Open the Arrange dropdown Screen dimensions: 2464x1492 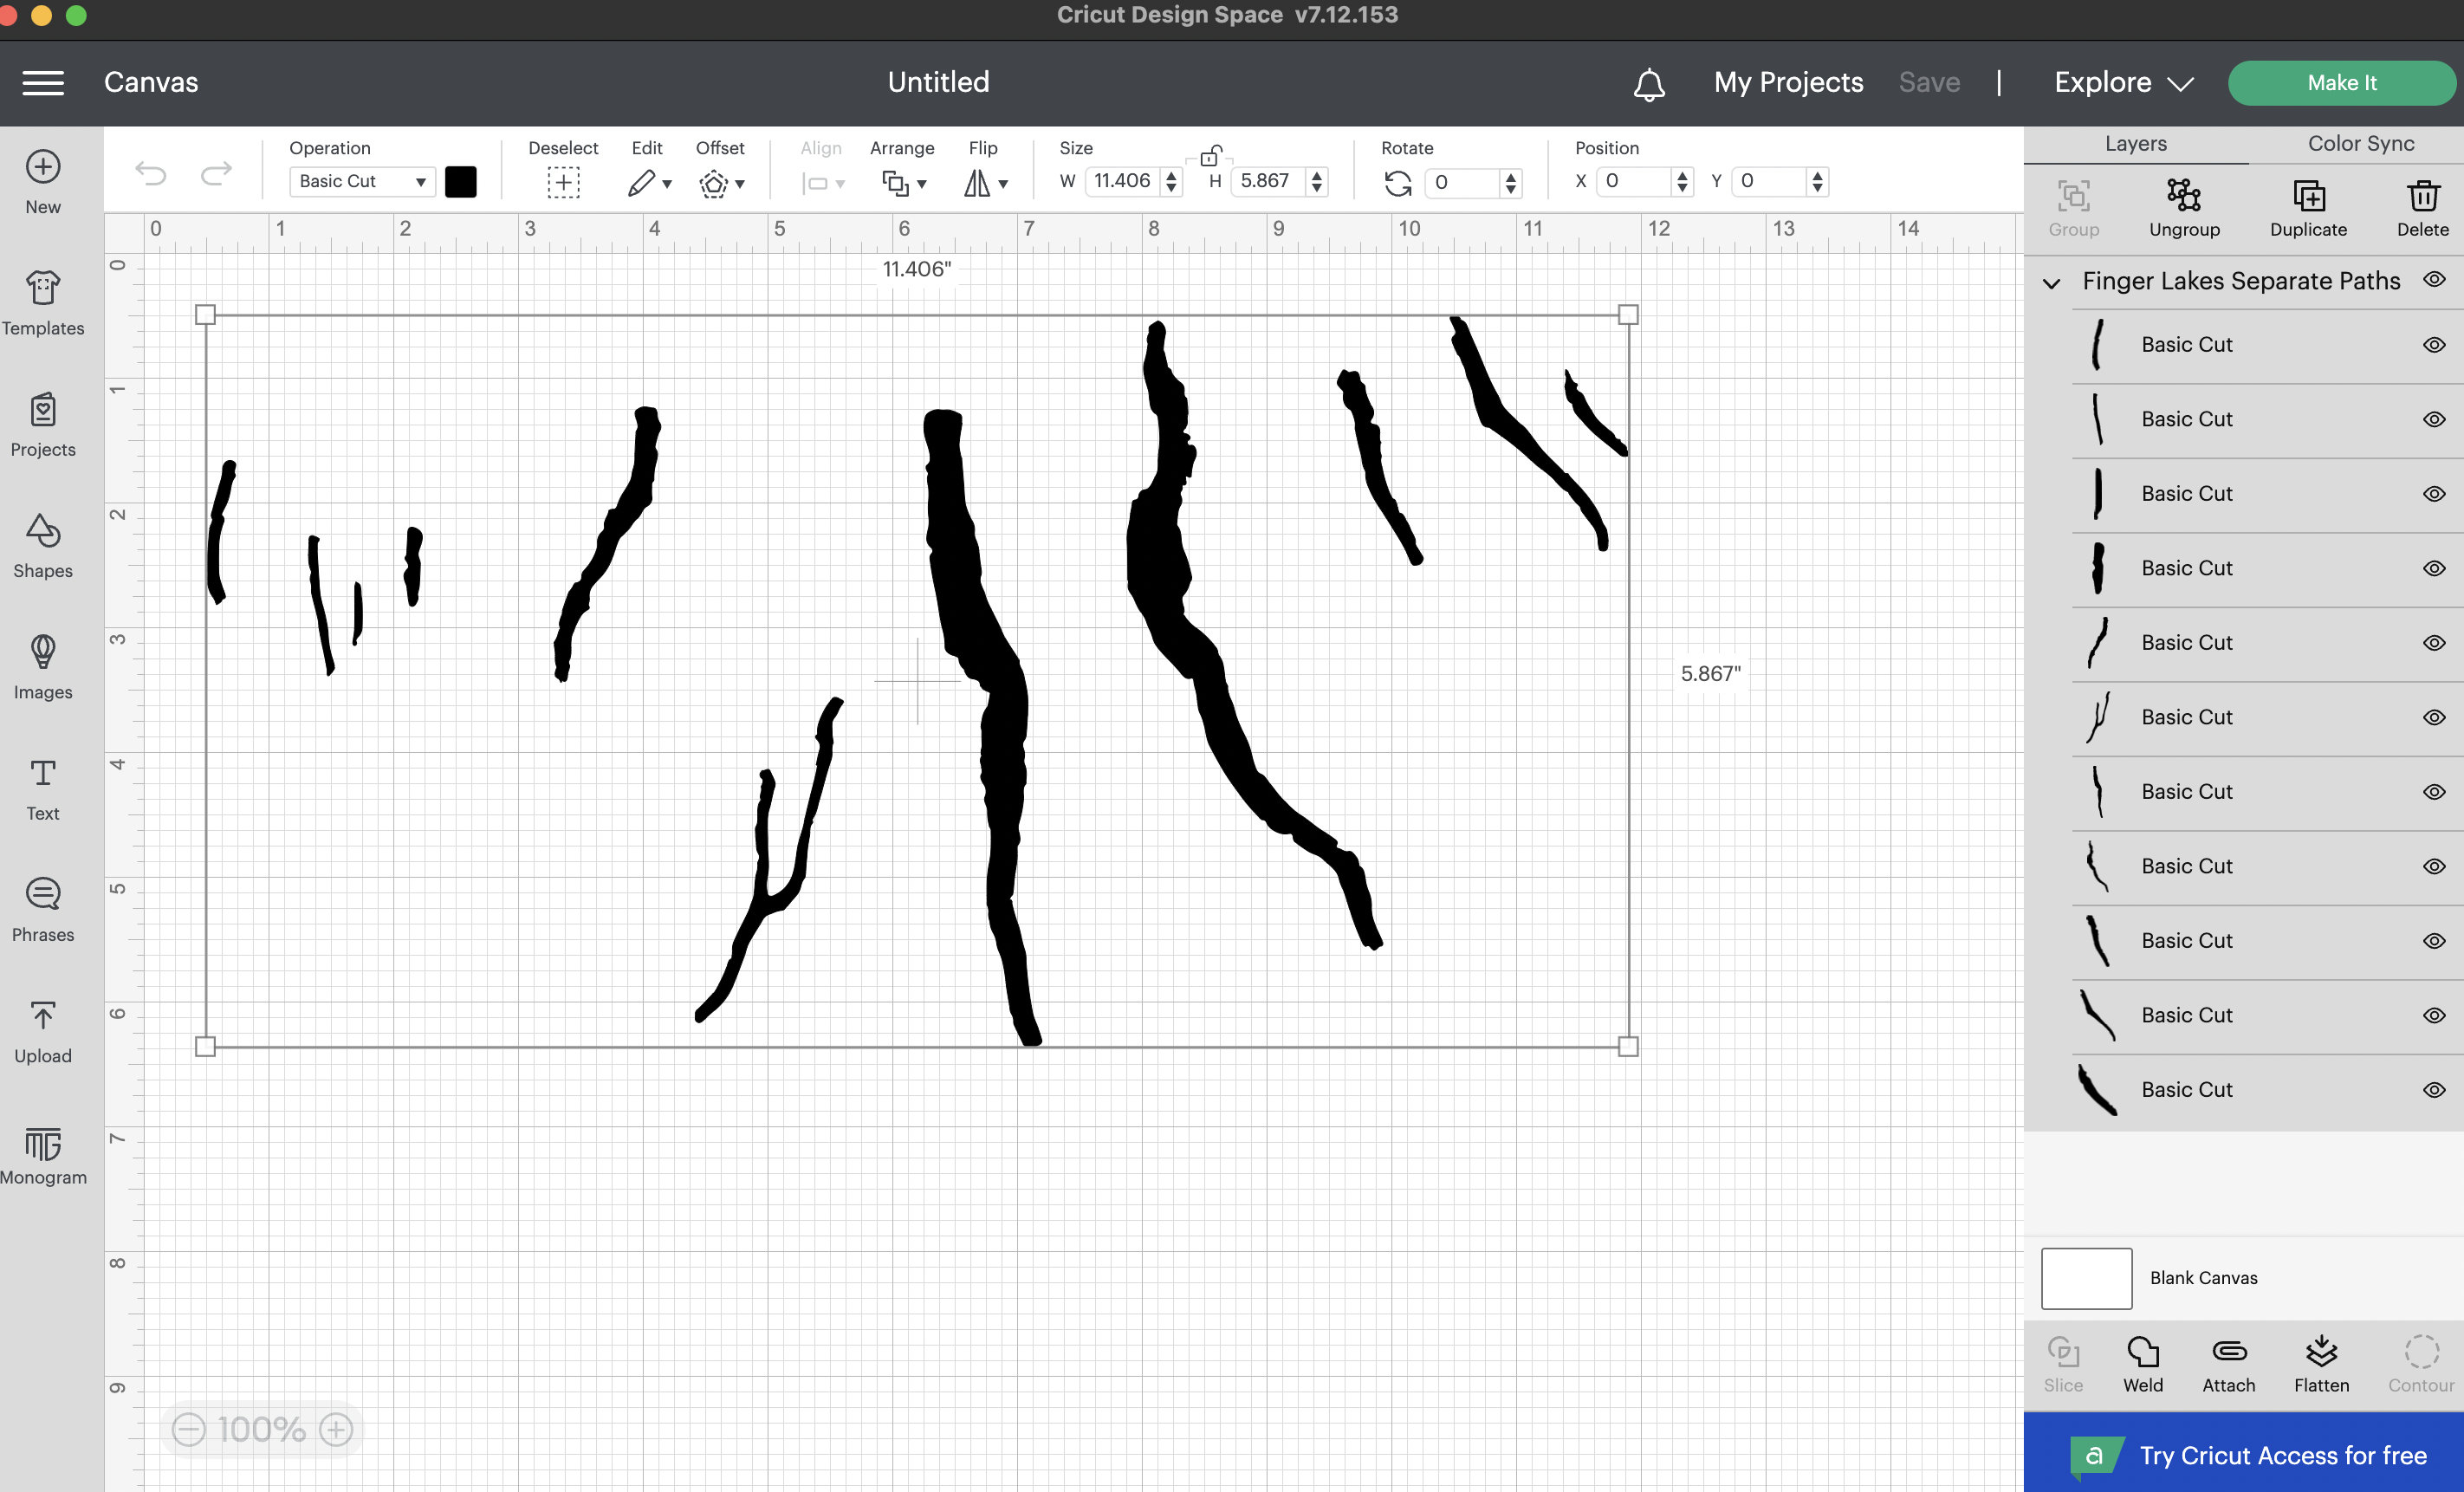coord(904,183)
